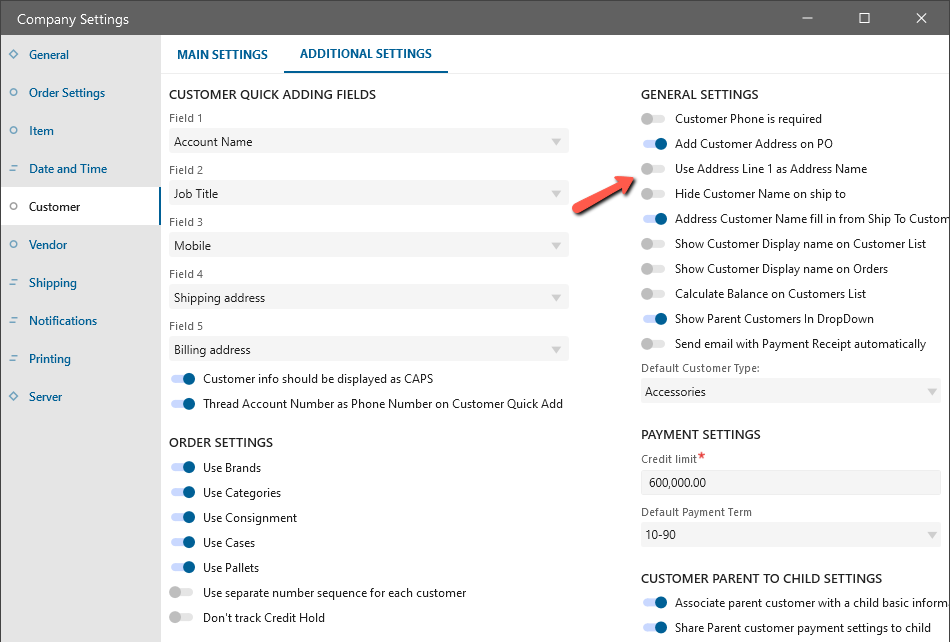This screenshot has height=642, width=950.
Task: Switch to the Main Settings tab
Action: [222, 55]
